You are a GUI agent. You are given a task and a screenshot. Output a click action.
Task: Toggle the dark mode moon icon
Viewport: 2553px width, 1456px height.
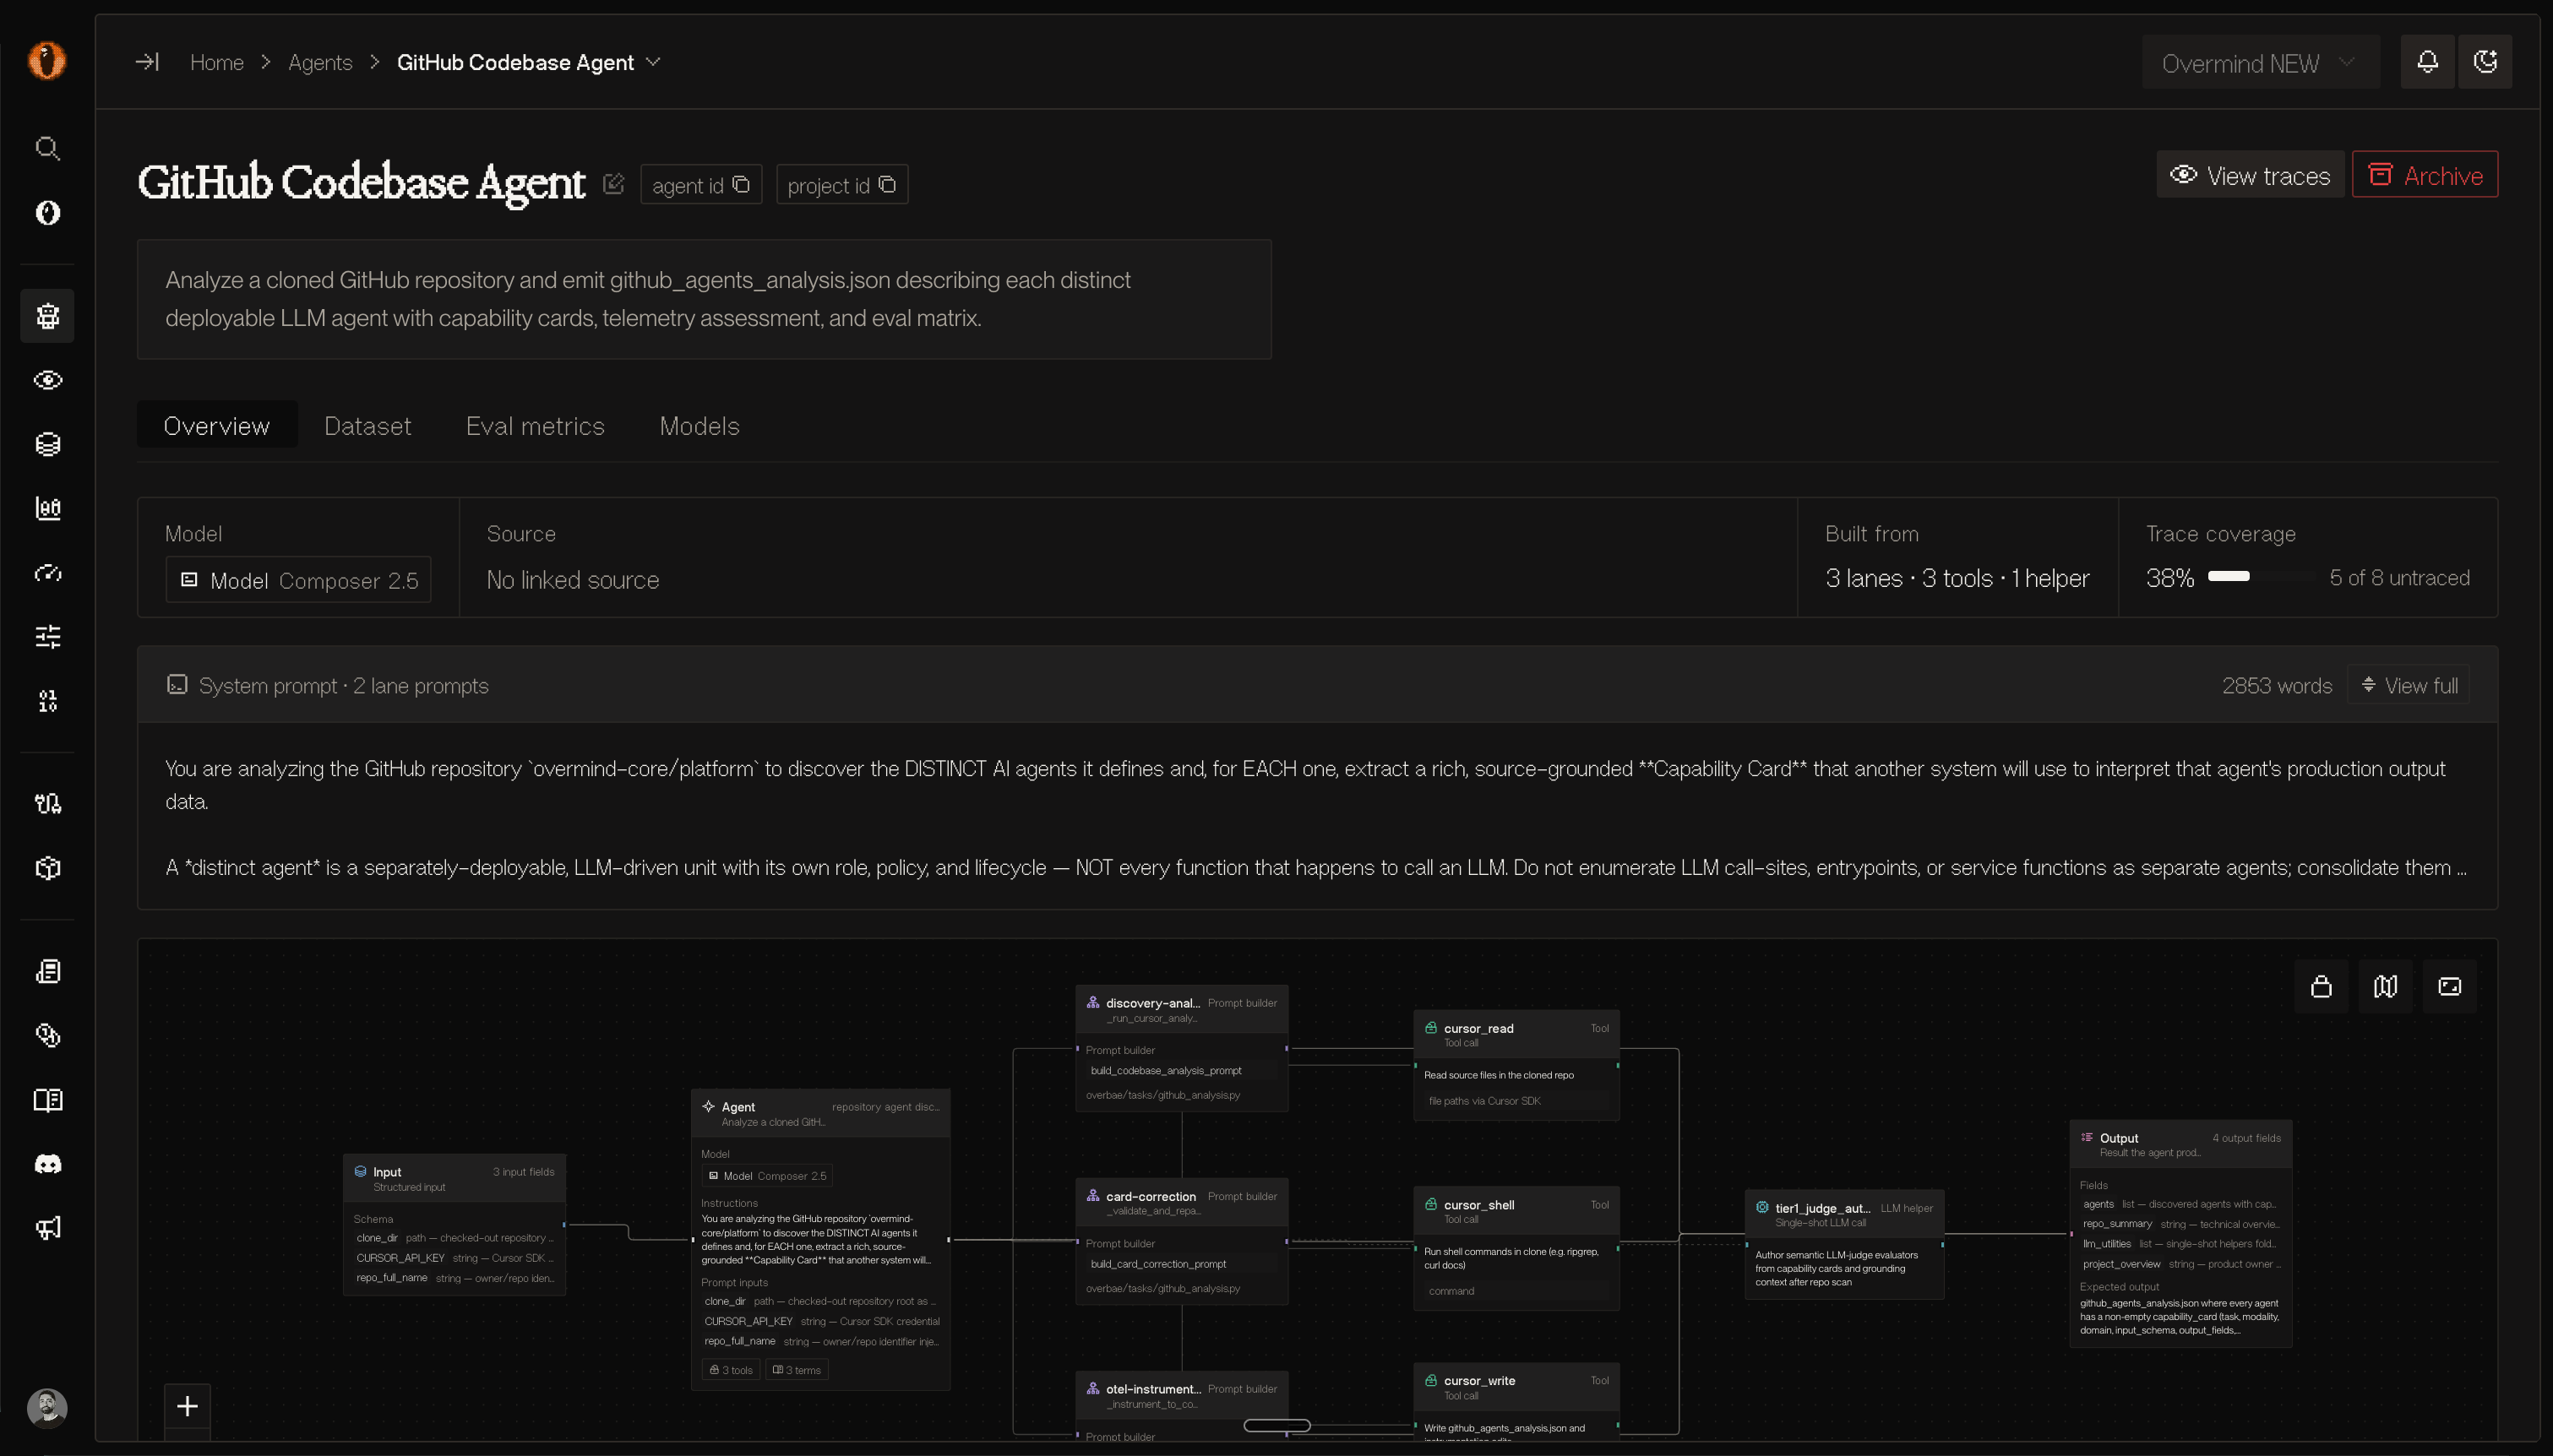point(2485,62)
